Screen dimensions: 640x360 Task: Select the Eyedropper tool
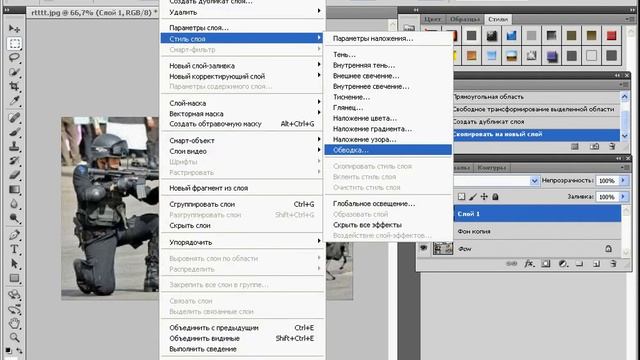pyautogui.click(x=14, y=100)
